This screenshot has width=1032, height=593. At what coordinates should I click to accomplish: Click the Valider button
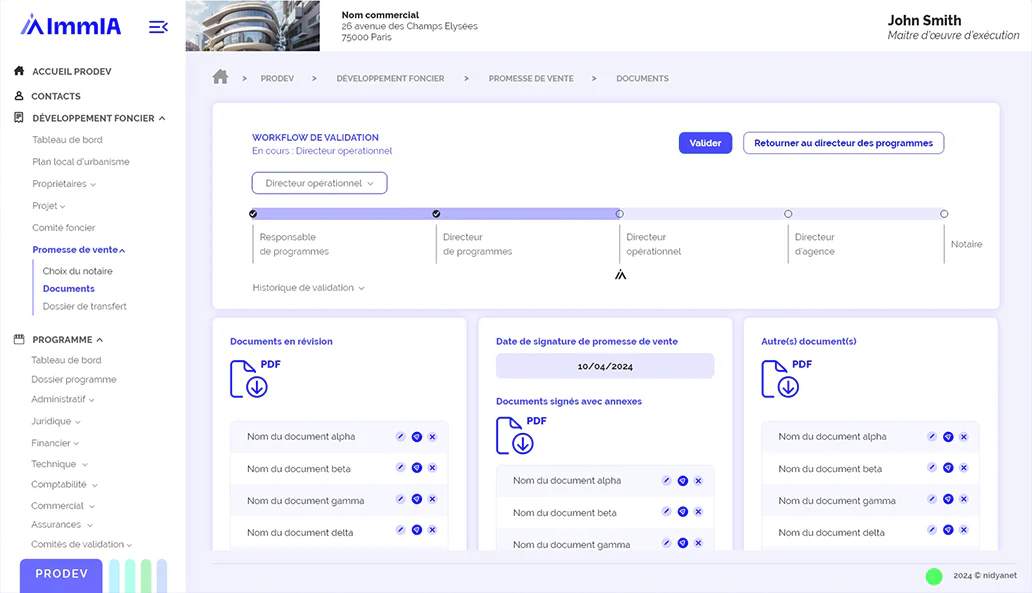pos(705,143)
